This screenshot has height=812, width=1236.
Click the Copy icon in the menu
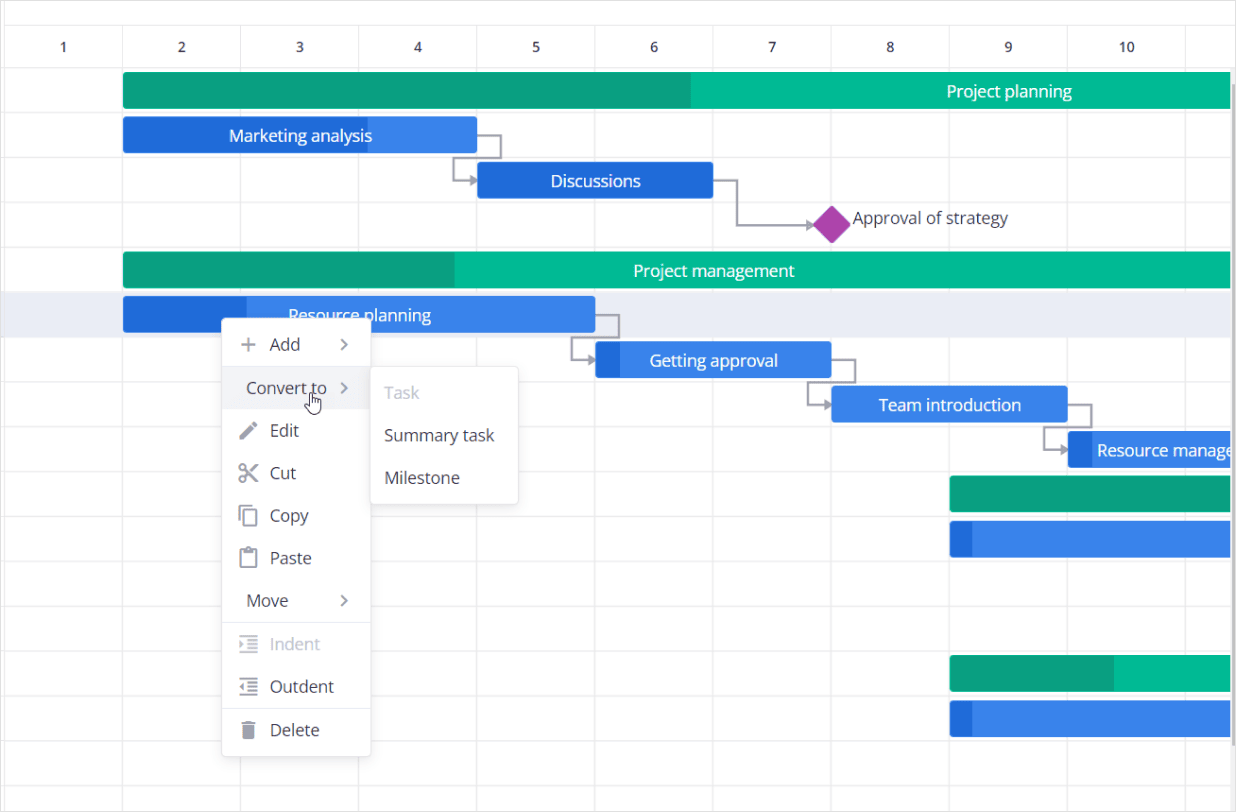pos(247,515)
